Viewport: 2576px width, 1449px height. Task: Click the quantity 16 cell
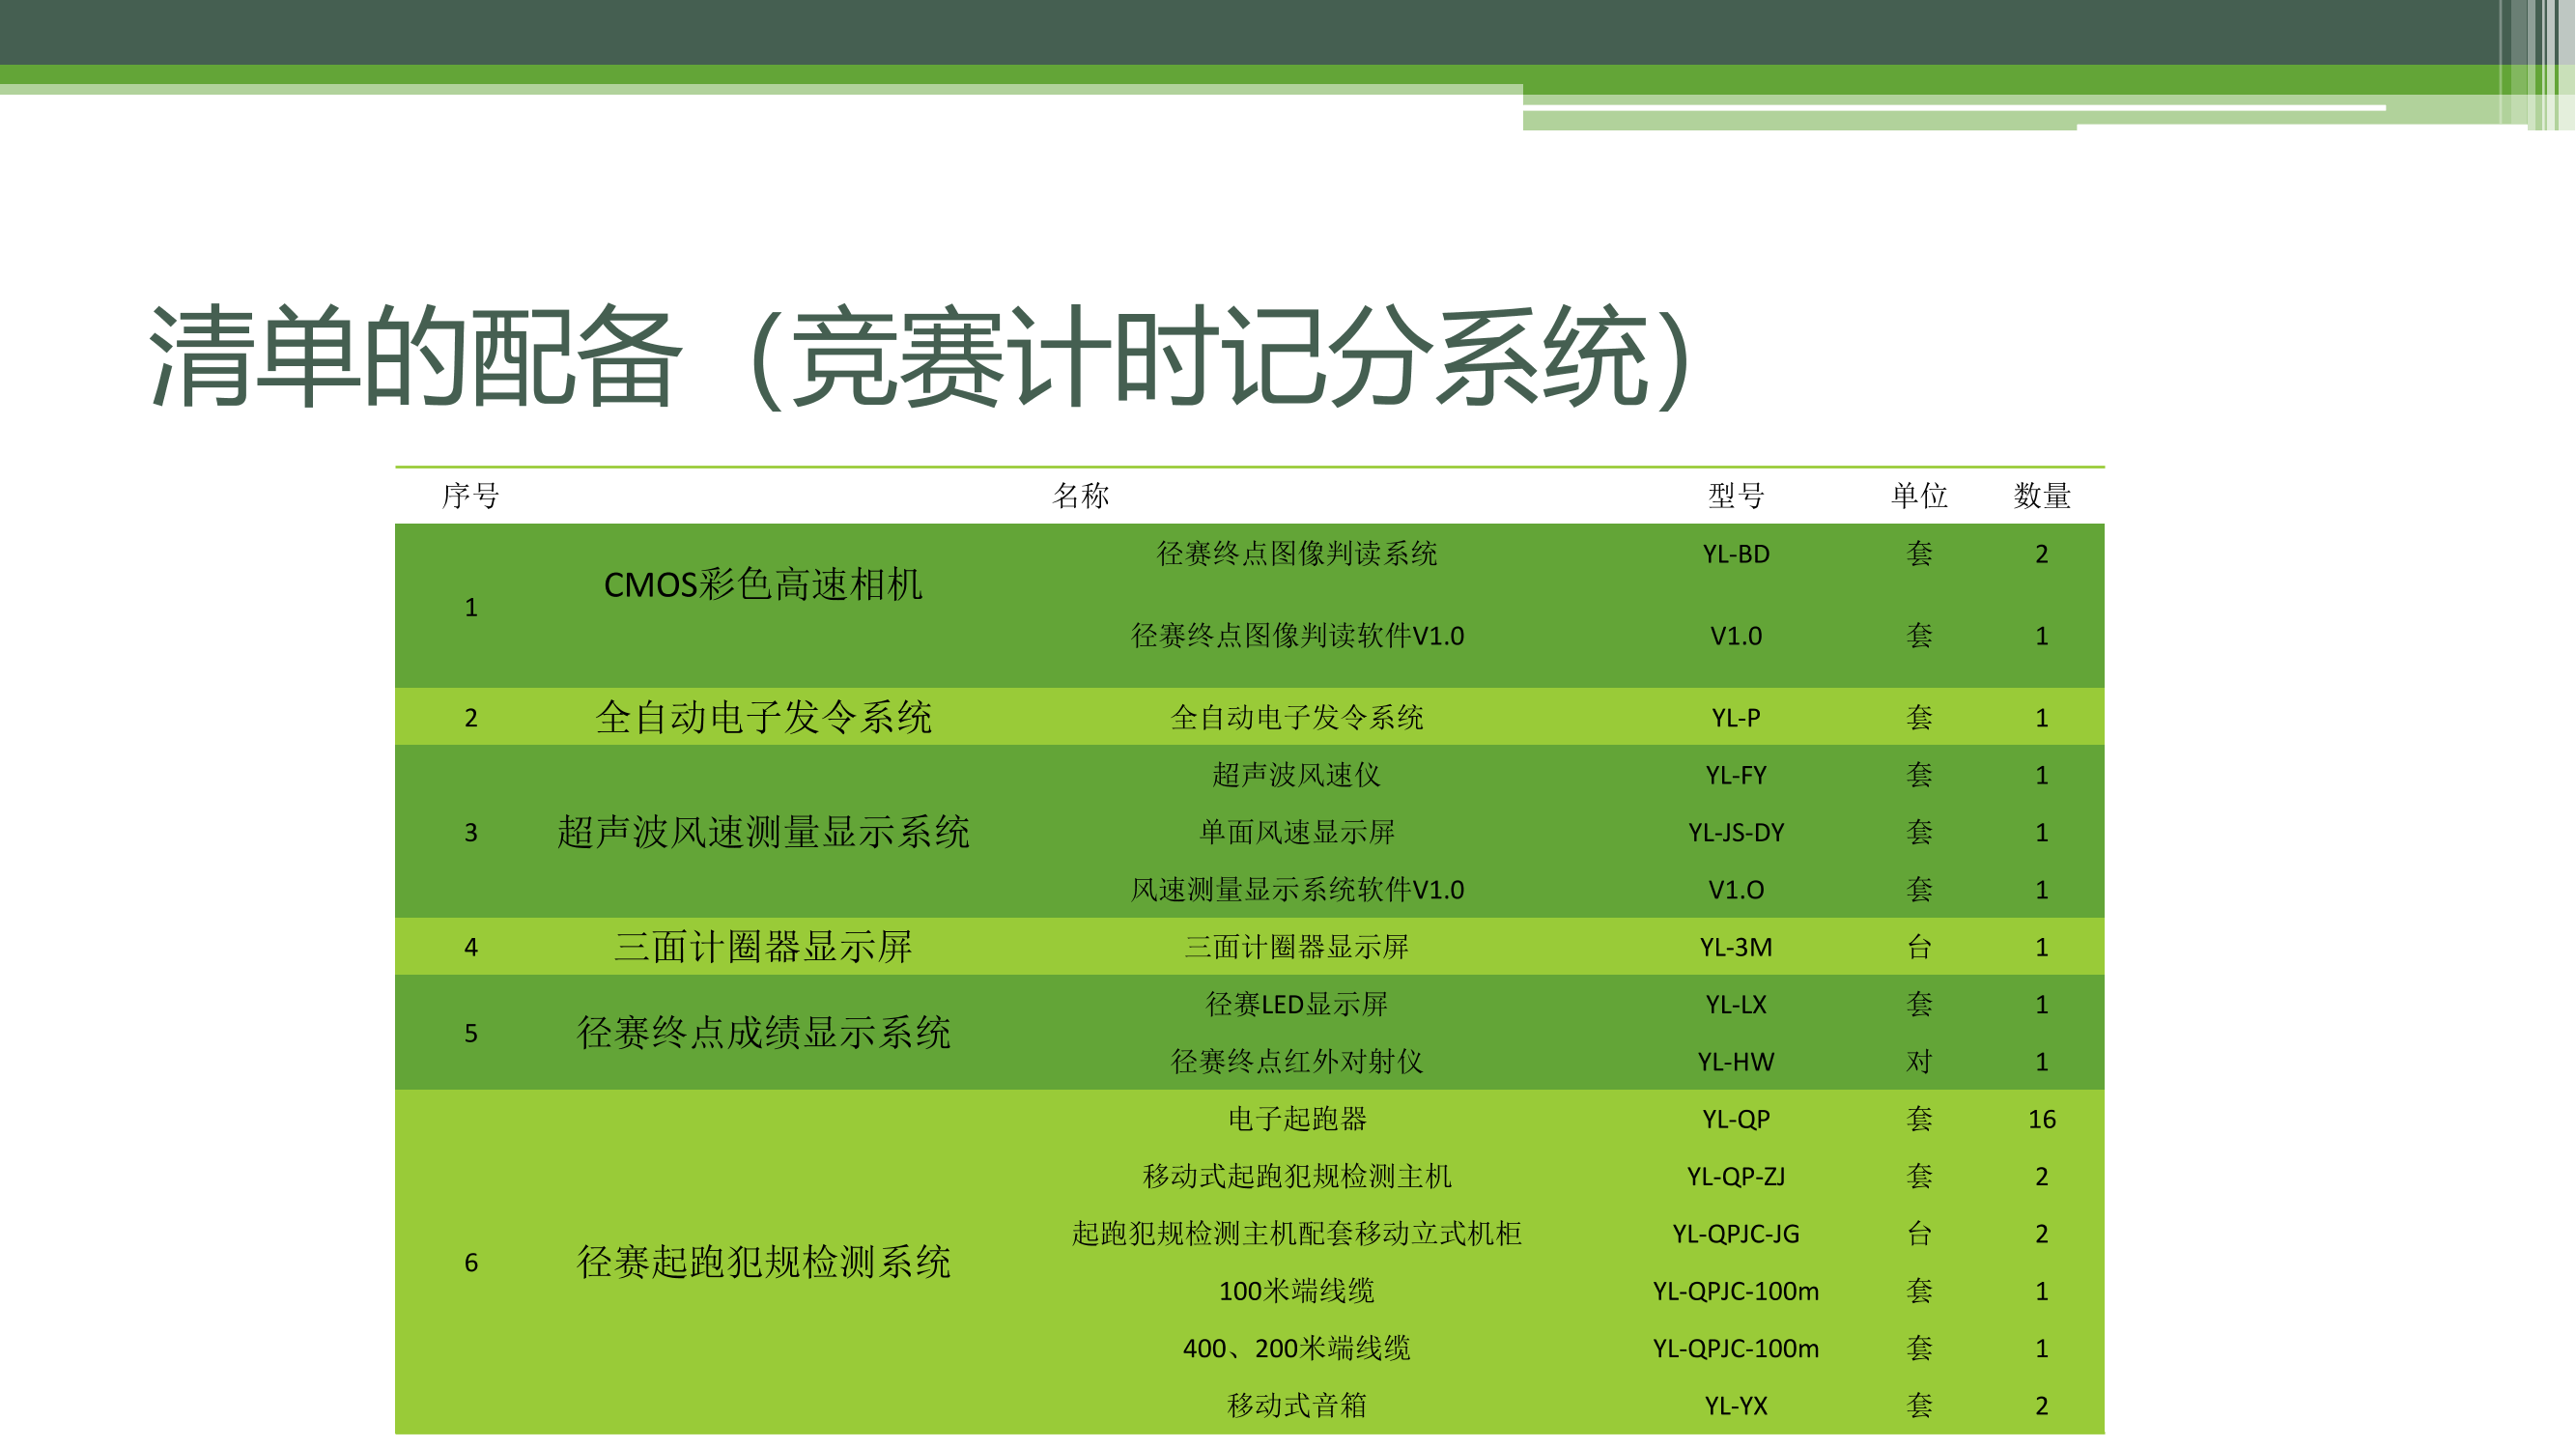[2042, 1119]
